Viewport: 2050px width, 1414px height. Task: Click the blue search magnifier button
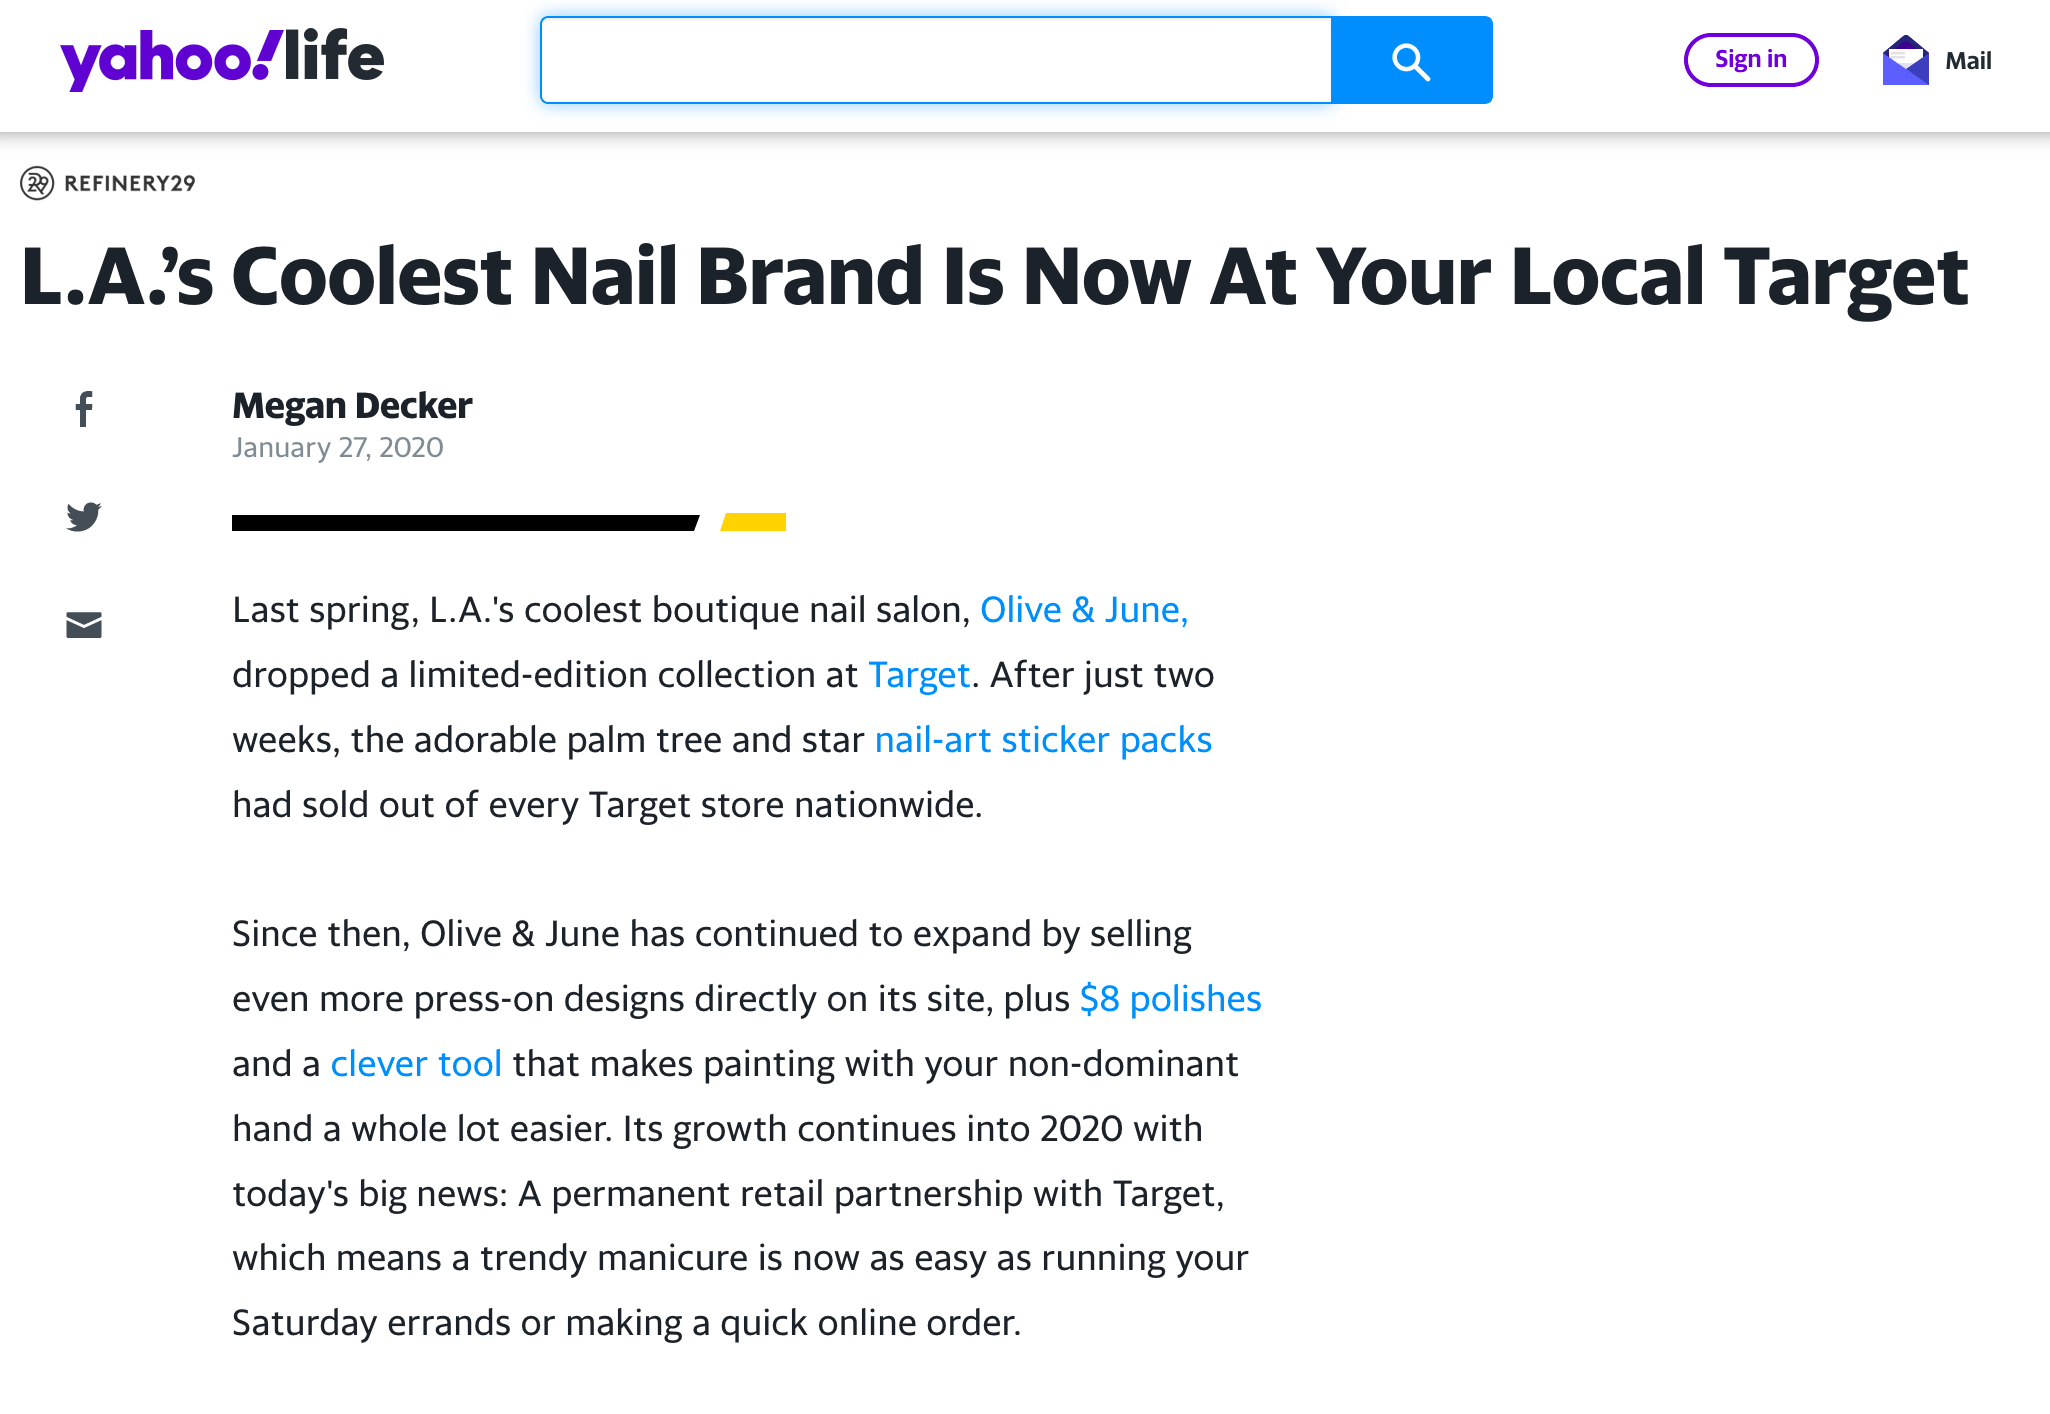tap(1411, 60)
